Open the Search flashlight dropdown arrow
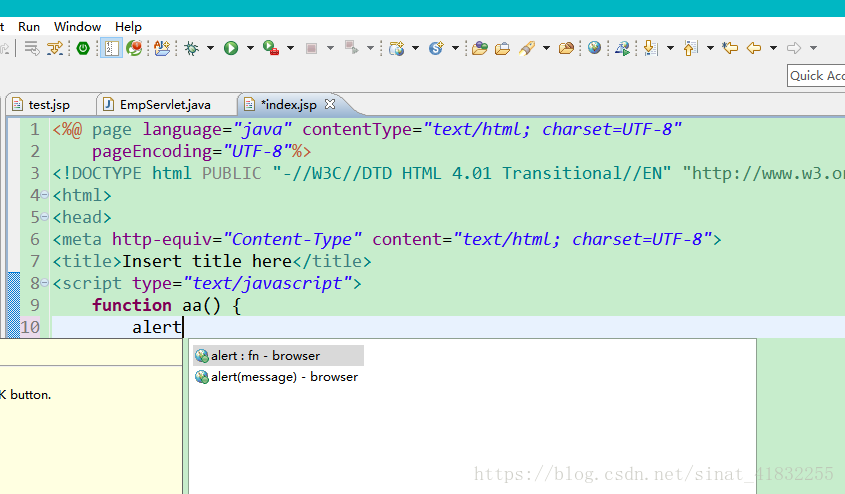The height and width of the screenshot is (494, 845). [546, 48]
